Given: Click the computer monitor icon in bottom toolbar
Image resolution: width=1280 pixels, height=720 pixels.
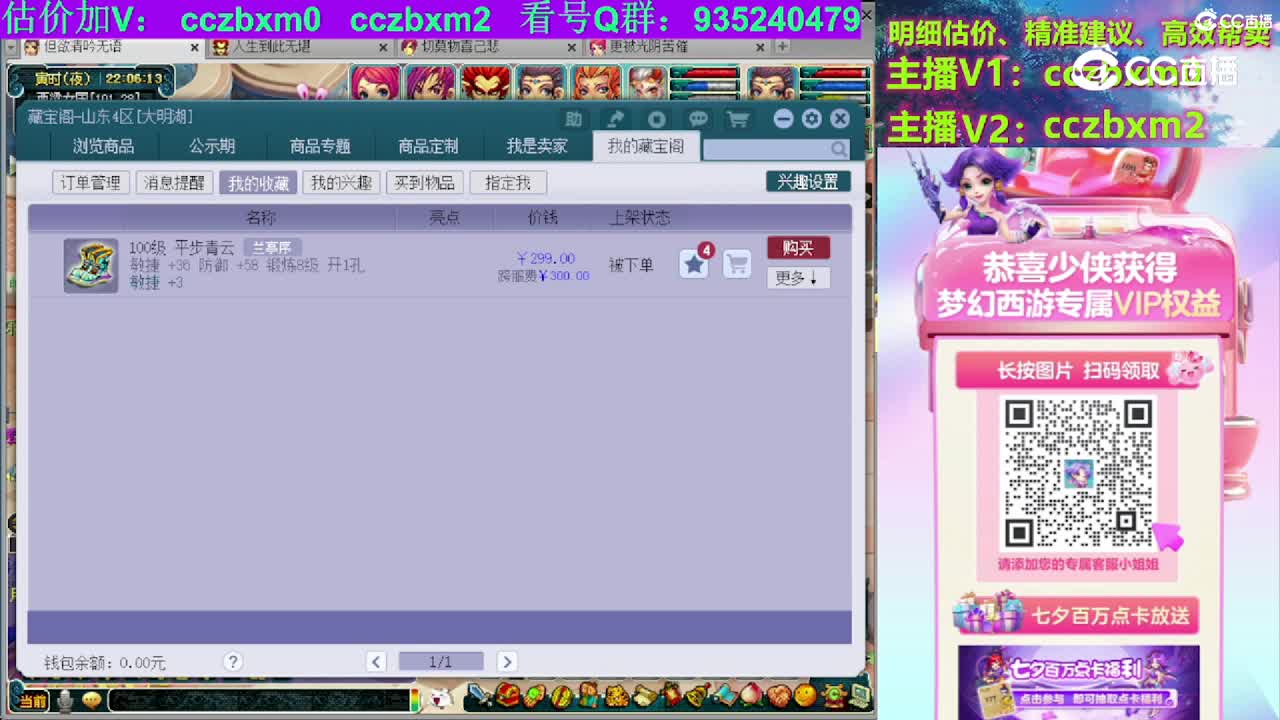Looking at the screenshot, I should tap(859, 694).
